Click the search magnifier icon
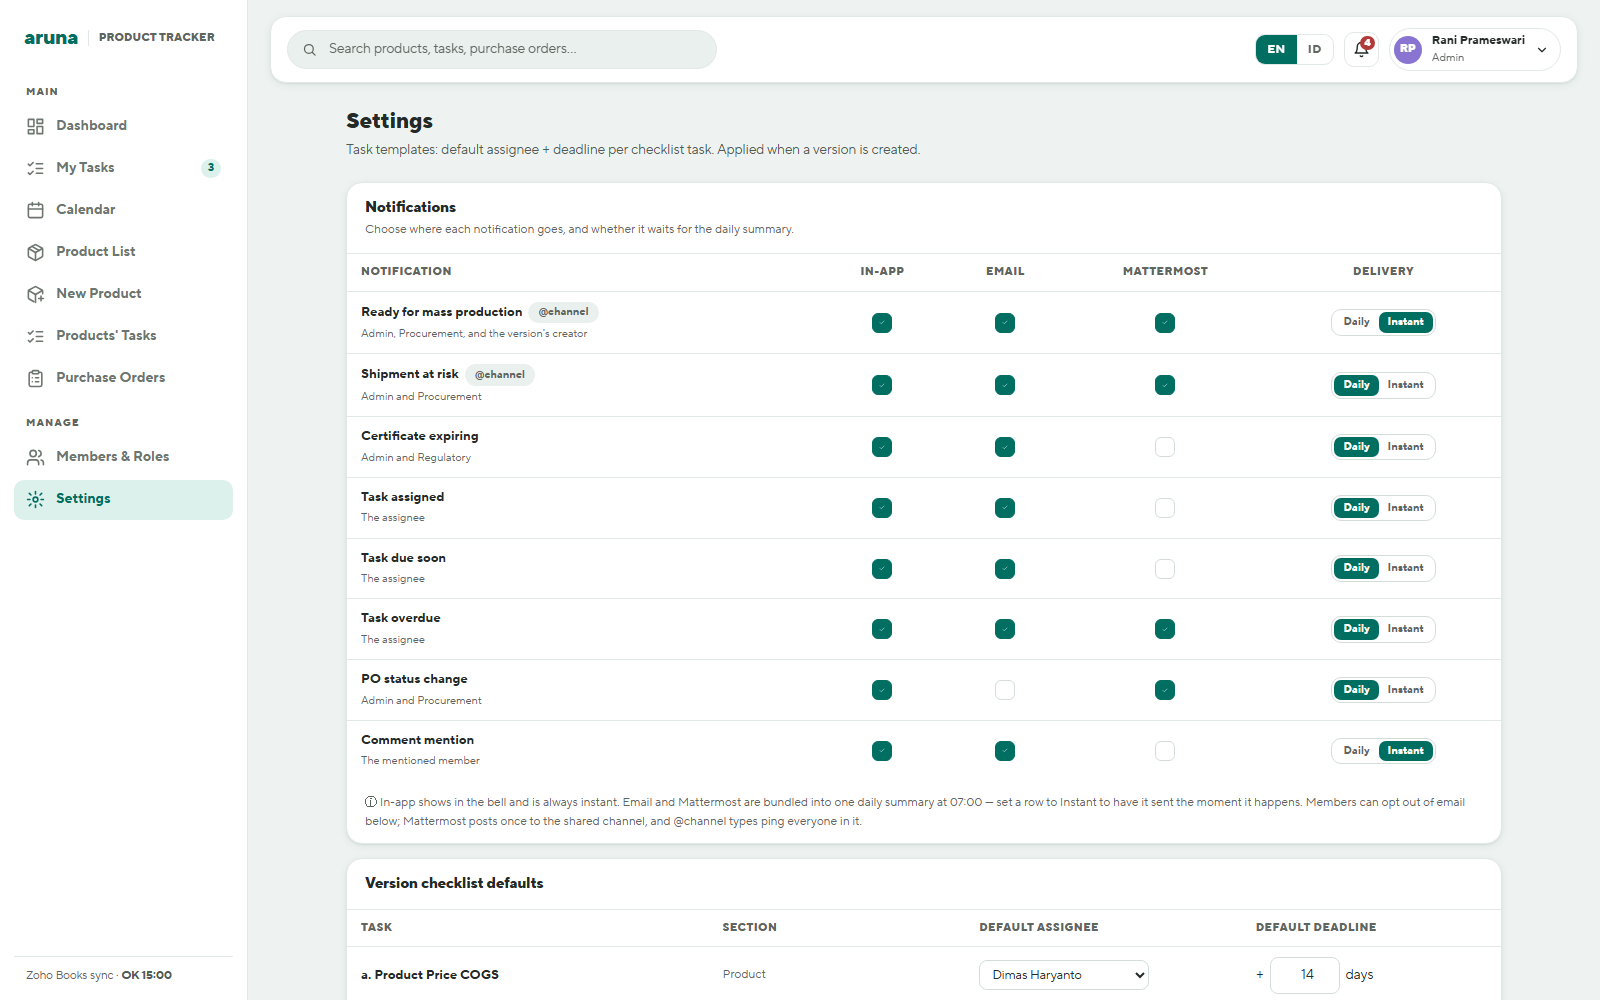1600x1000 pixels. pos(310,49)
